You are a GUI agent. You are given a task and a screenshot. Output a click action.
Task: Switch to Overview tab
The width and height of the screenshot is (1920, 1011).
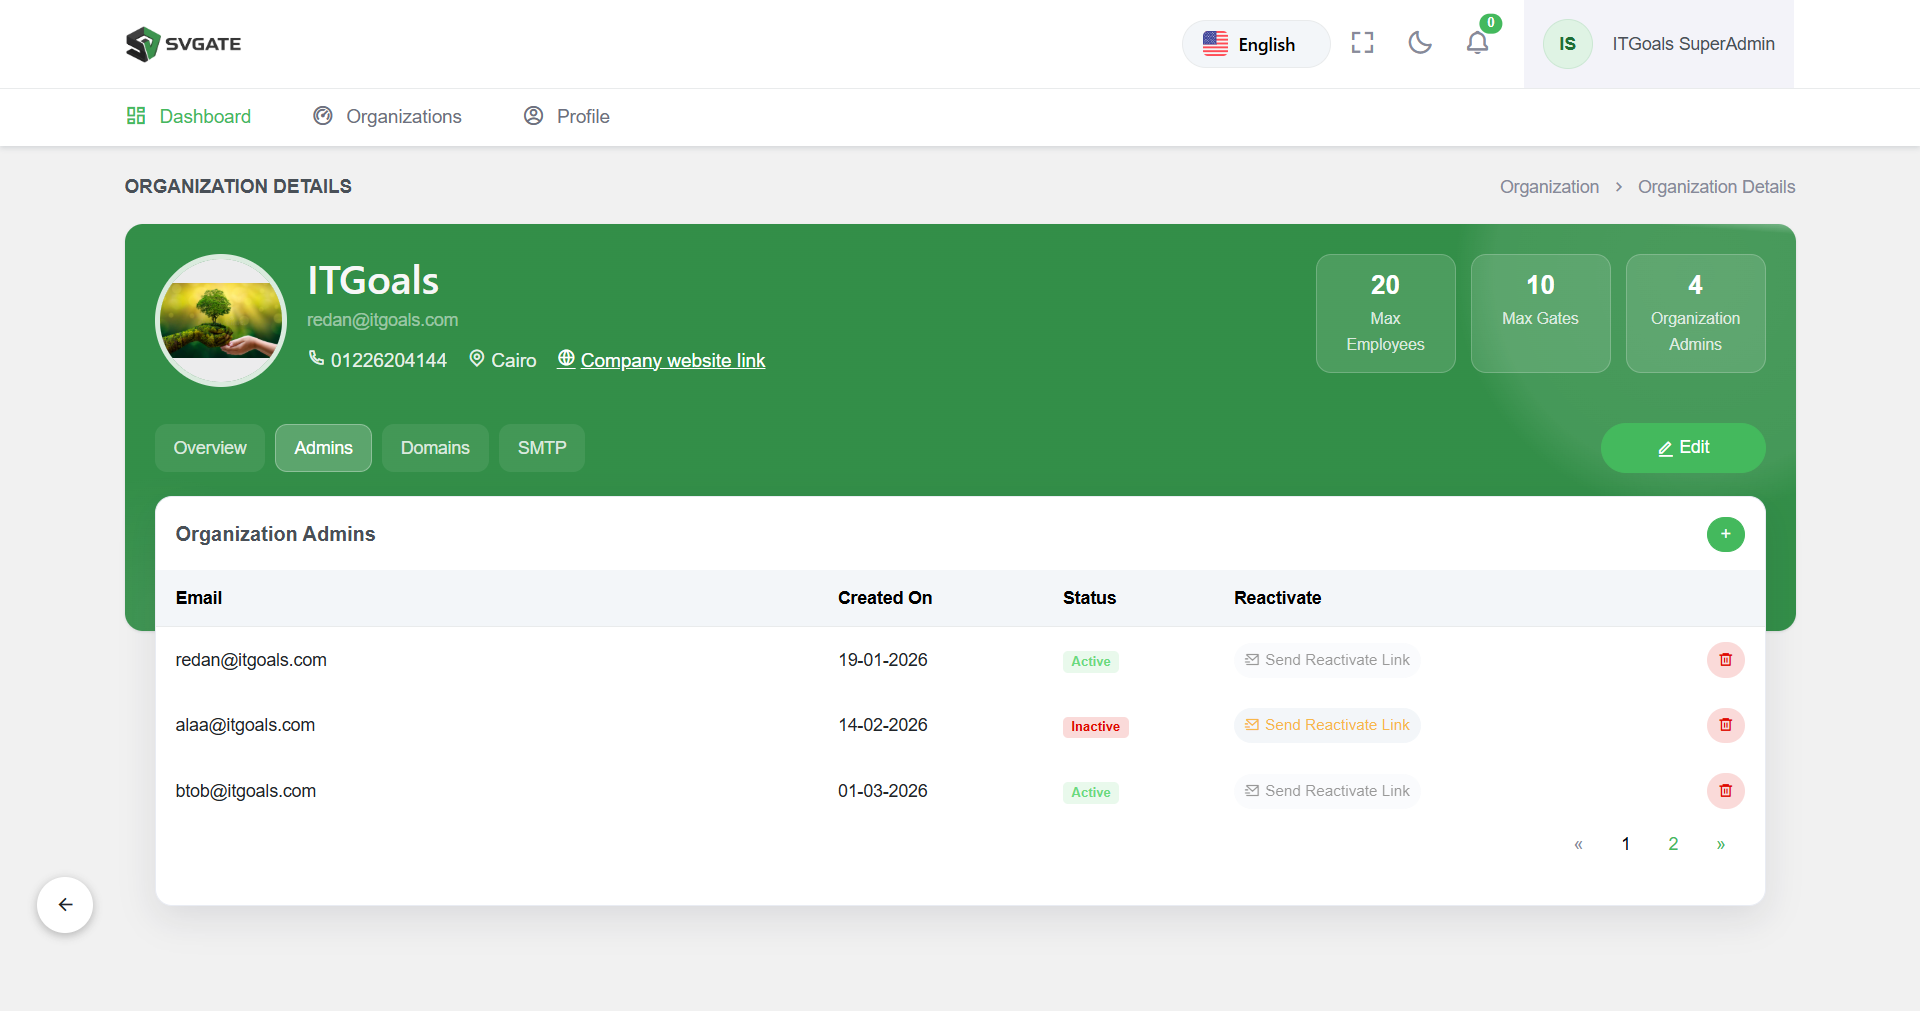pos(210,448)
